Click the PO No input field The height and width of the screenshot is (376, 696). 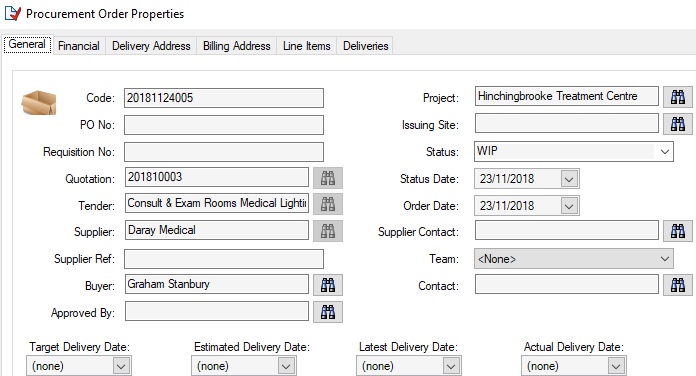[x=224, y=125]
